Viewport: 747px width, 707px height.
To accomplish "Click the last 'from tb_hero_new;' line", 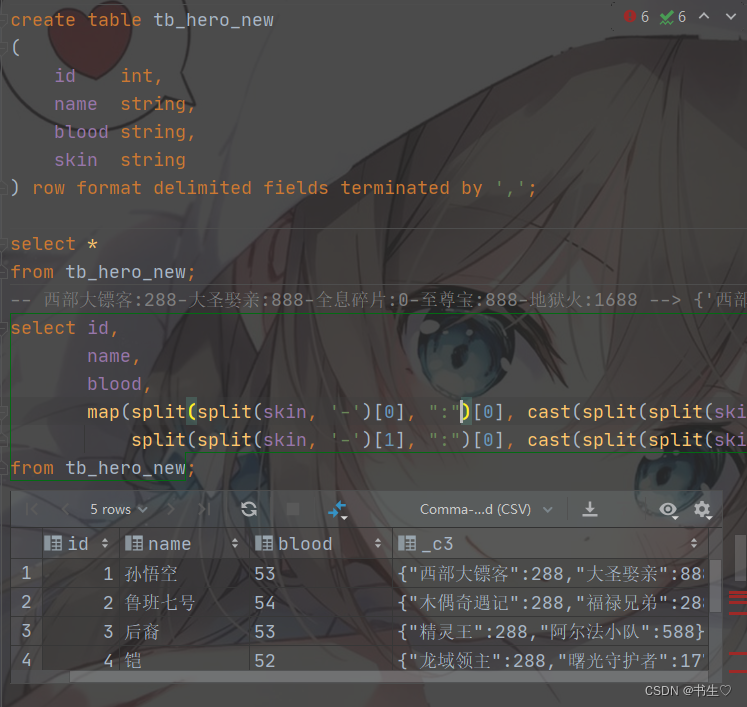I will pyautogui.click(x=103, y=468).
